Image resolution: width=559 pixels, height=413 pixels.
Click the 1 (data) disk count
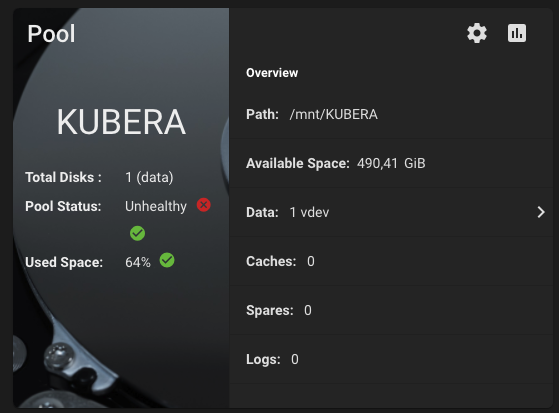[149, 177]
